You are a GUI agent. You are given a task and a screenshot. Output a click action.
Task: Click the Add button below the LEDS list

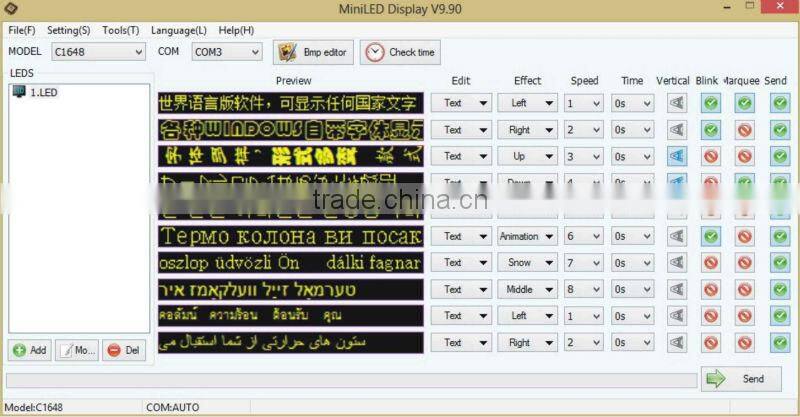tap(30, 351)
